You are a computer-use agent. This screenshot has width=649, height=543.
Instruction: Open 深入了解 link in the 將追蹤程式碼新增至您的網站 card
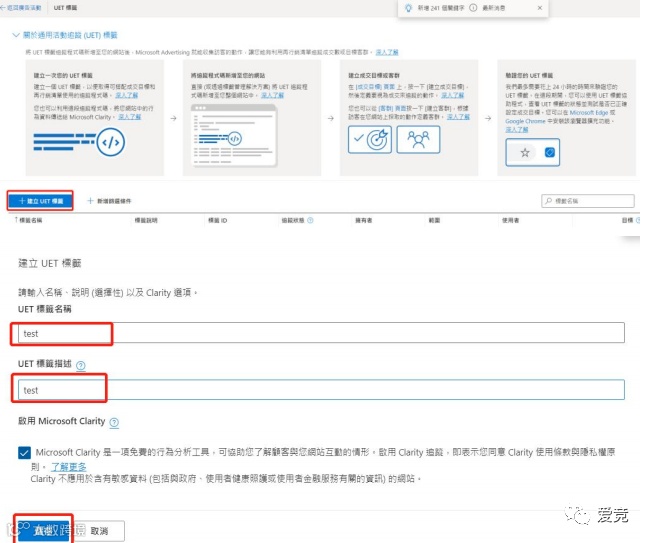272,95
